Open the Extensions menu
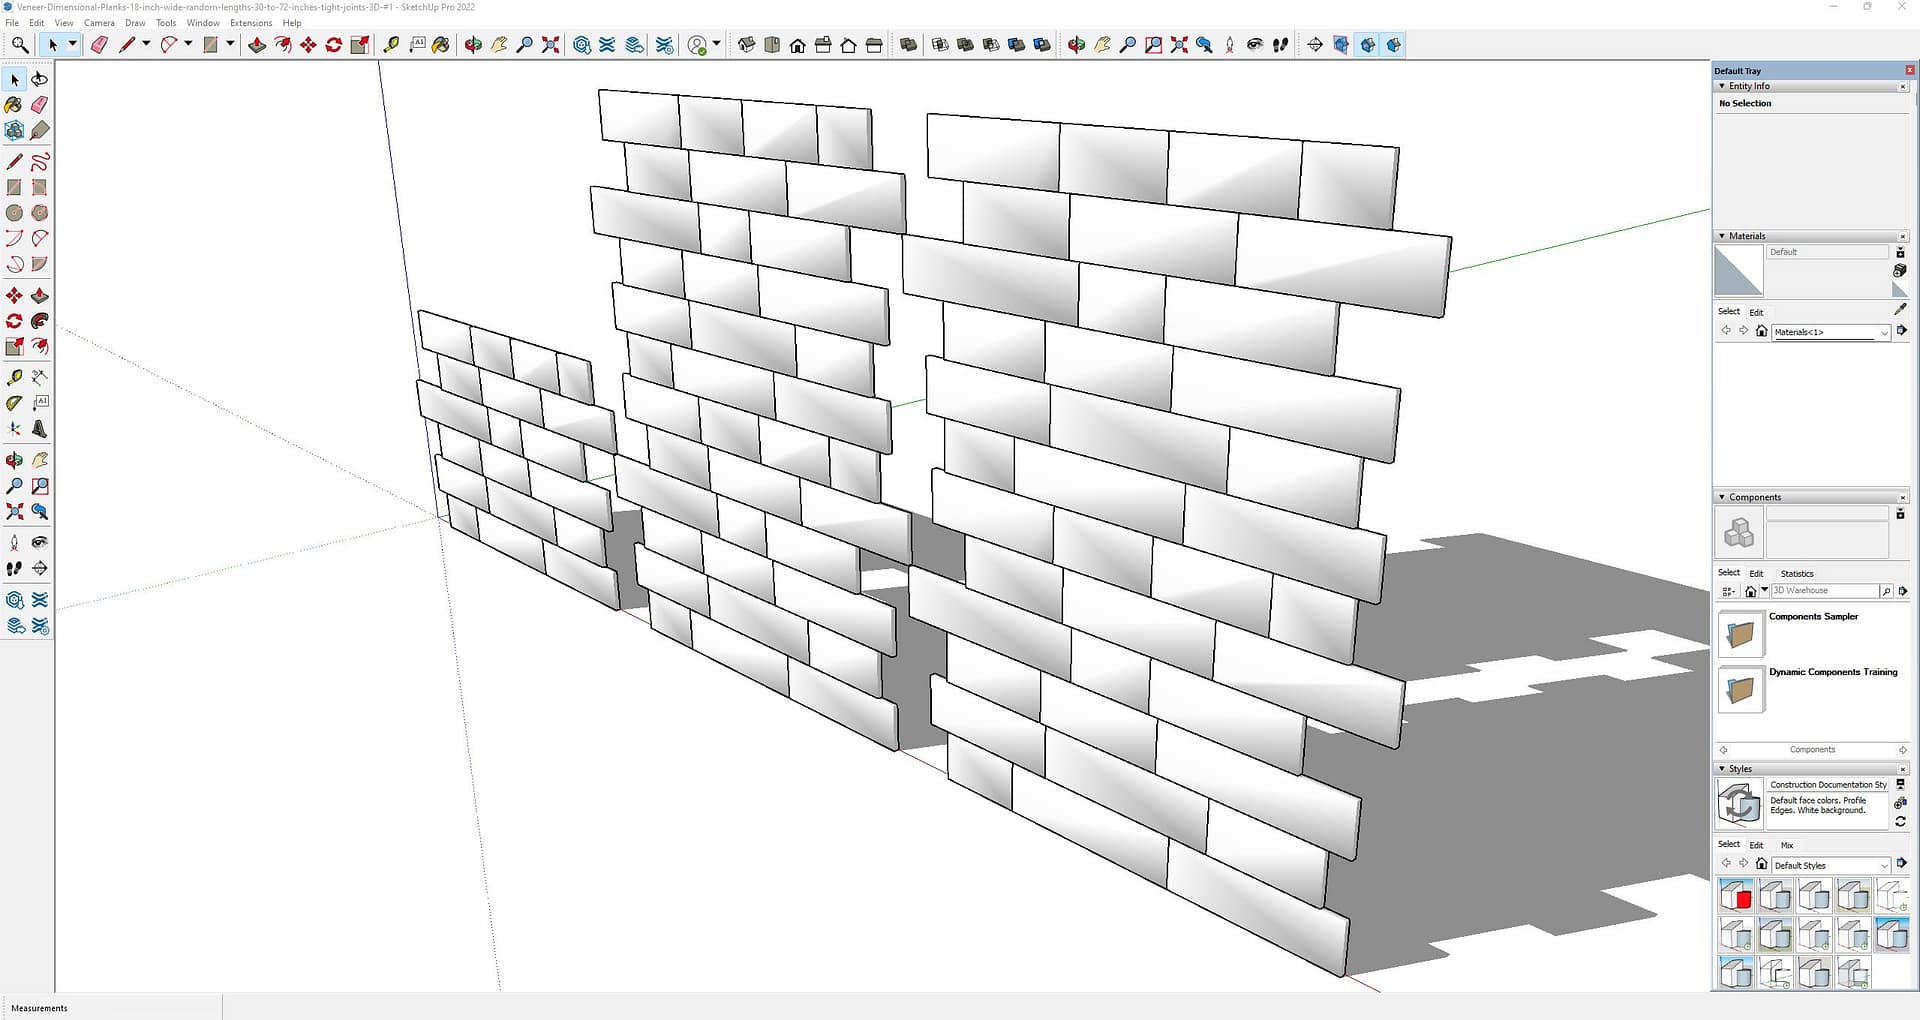1920x1020 pixels. pos(250,23)
